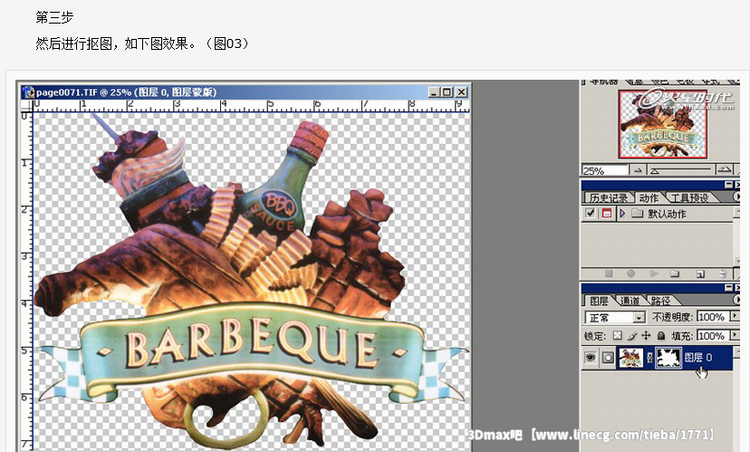
Task: Click the BARBEQUE banner in the canvas
Action: tap(252, 345)
